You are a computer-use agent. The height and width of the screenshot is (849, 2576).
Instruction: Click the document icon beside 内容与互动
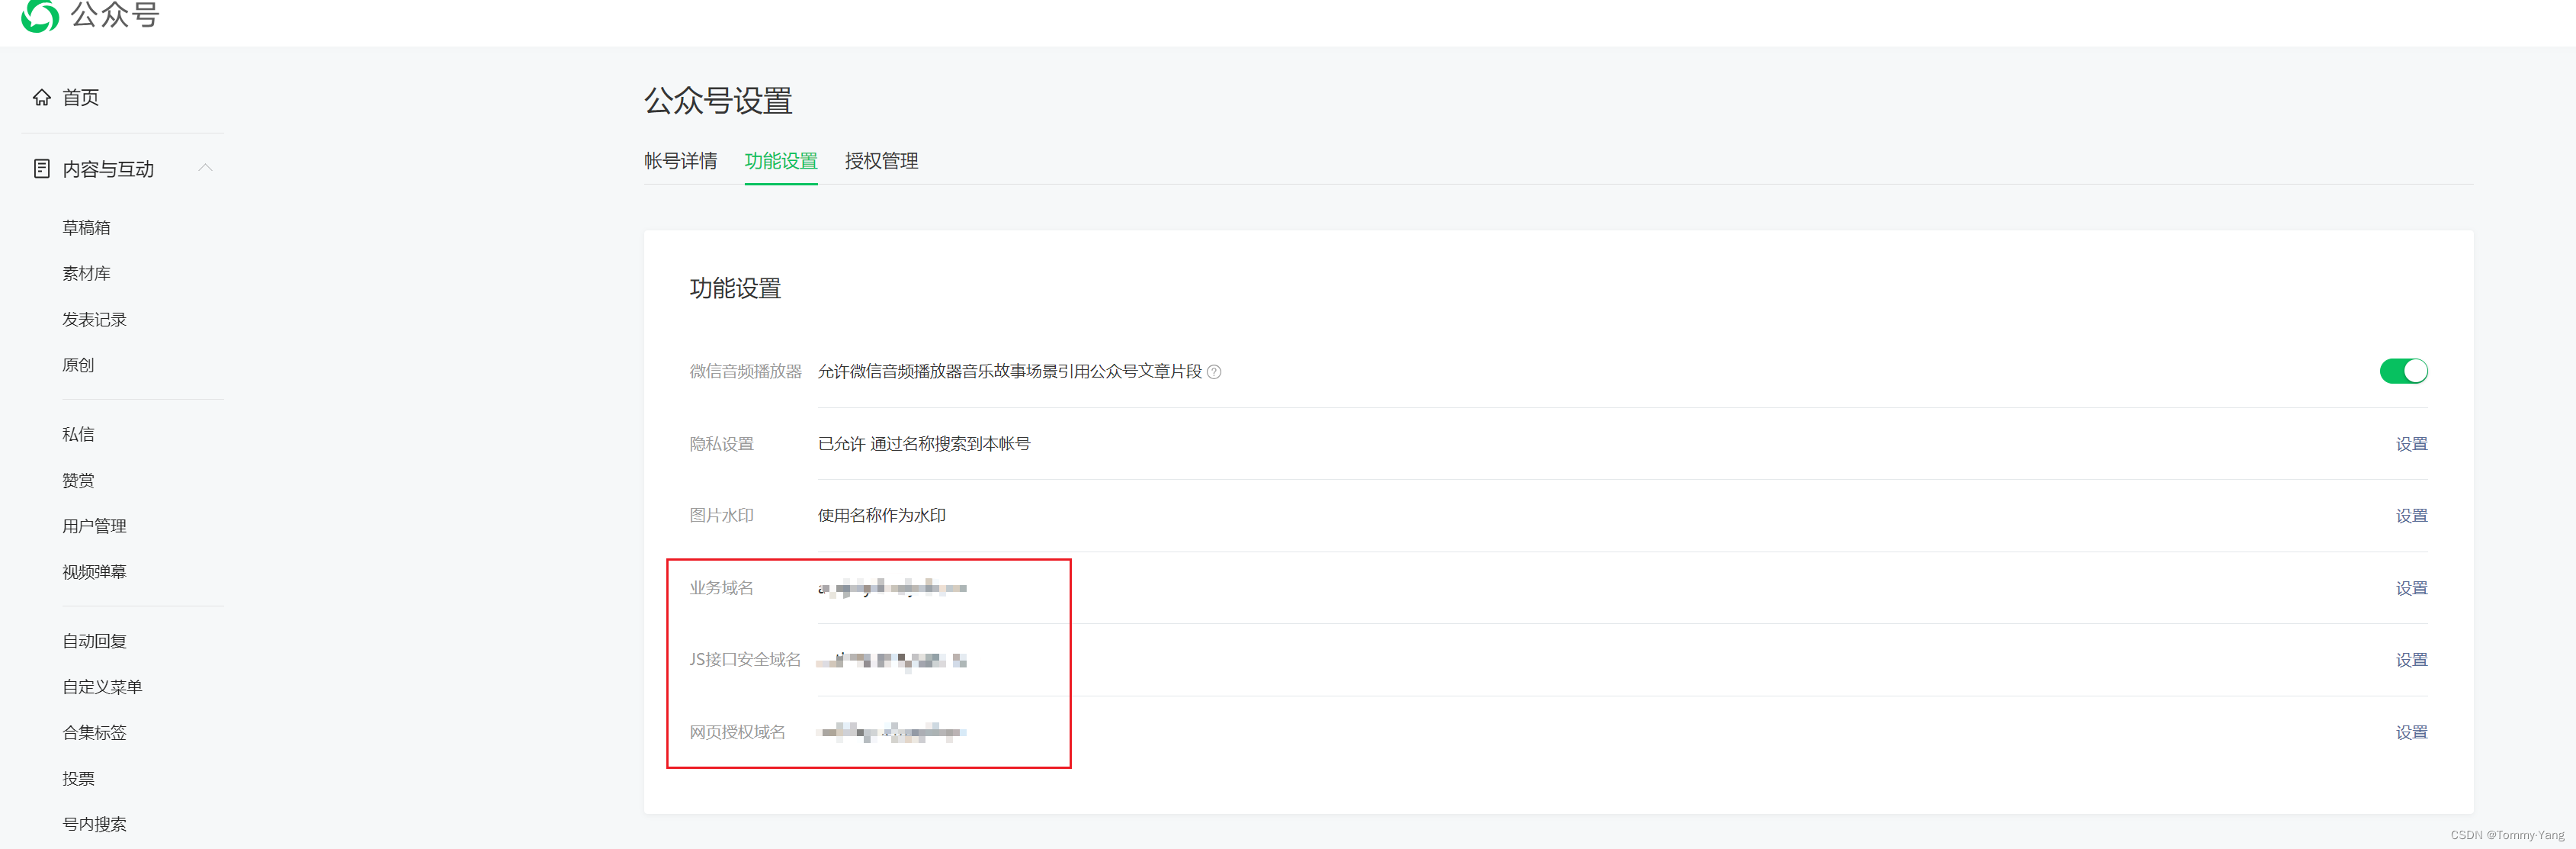coord(41,168)
